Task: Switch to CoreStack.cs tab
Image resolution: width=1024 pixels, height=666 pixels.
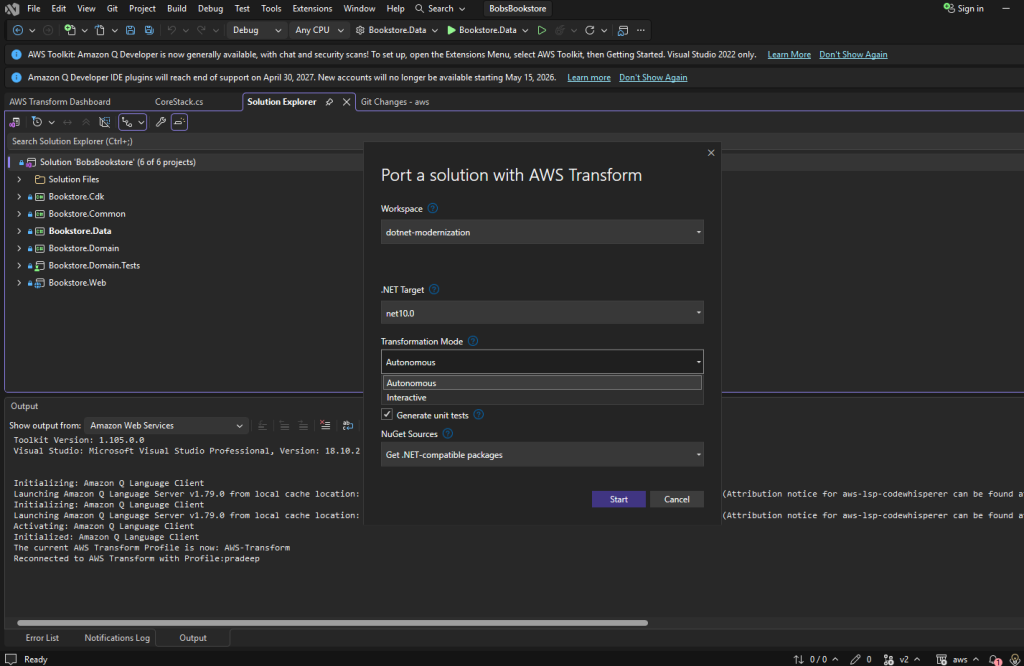Action: (x=179, y=102)
